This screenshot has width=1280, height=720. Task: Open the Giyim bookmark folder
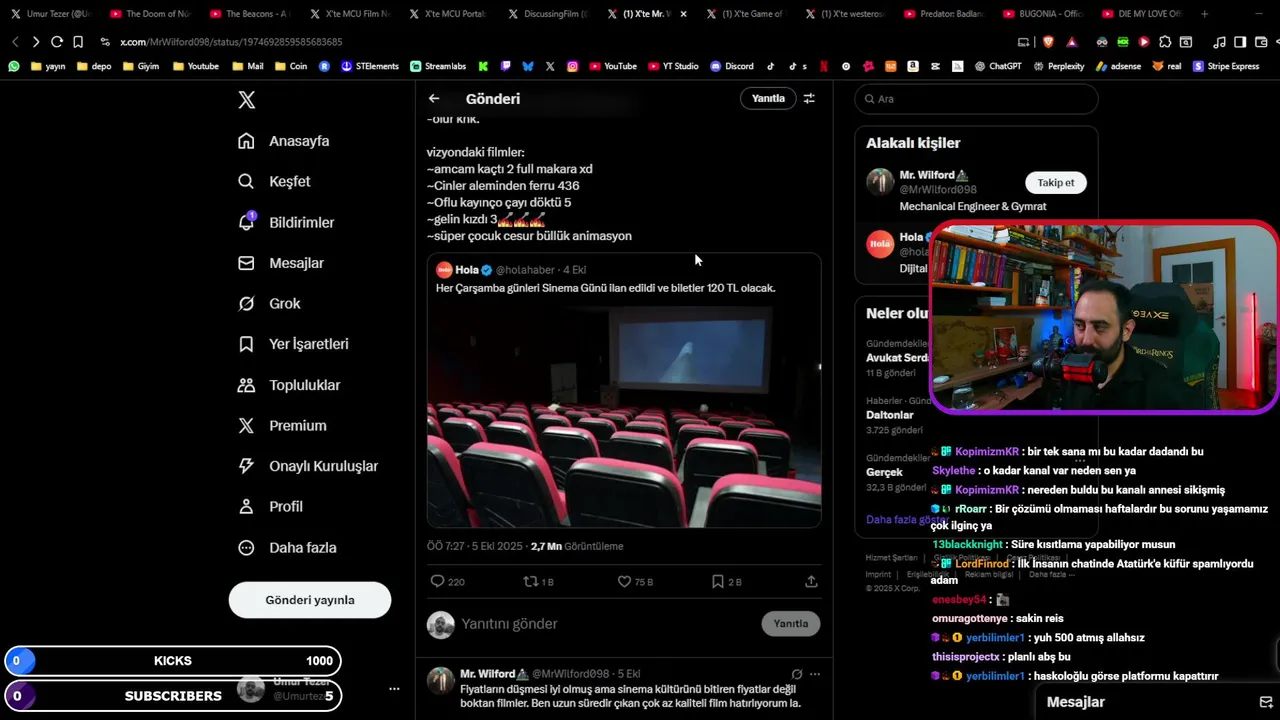141,66
